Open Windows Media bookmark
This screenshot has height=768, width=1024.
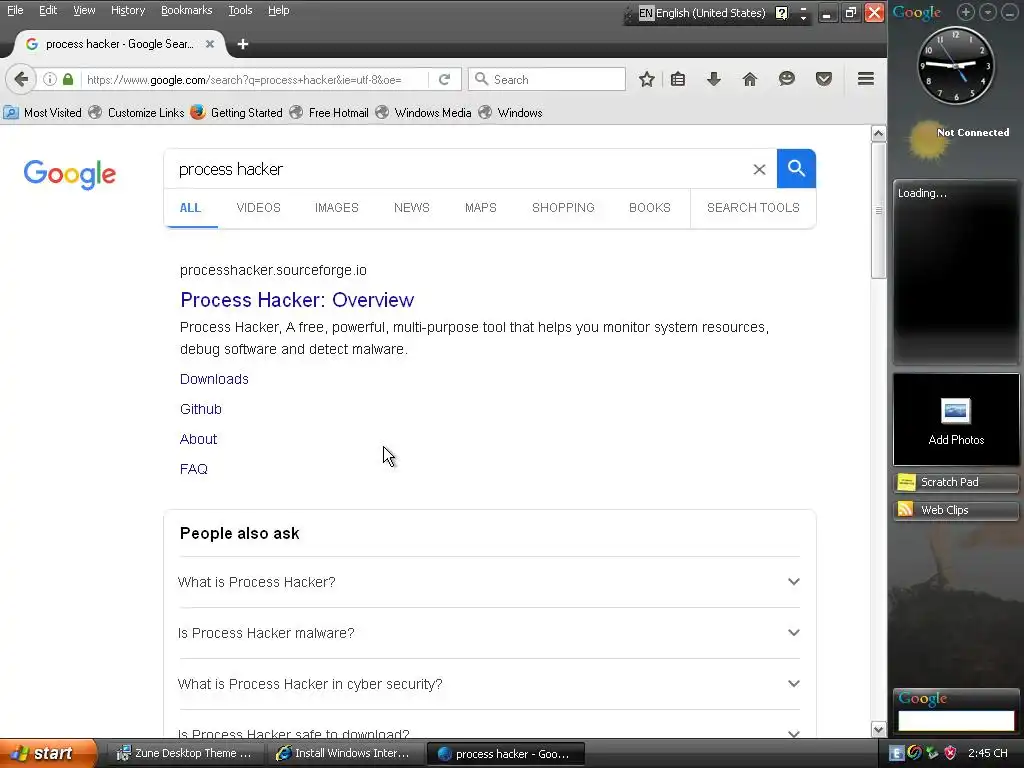[x=424, y=113]
